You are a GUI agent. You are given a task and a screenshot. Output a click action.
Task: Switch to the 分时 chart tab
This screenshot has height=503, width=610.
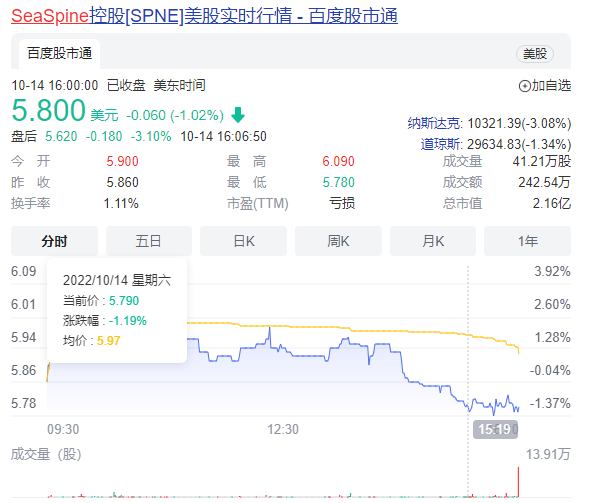(54, 241)
